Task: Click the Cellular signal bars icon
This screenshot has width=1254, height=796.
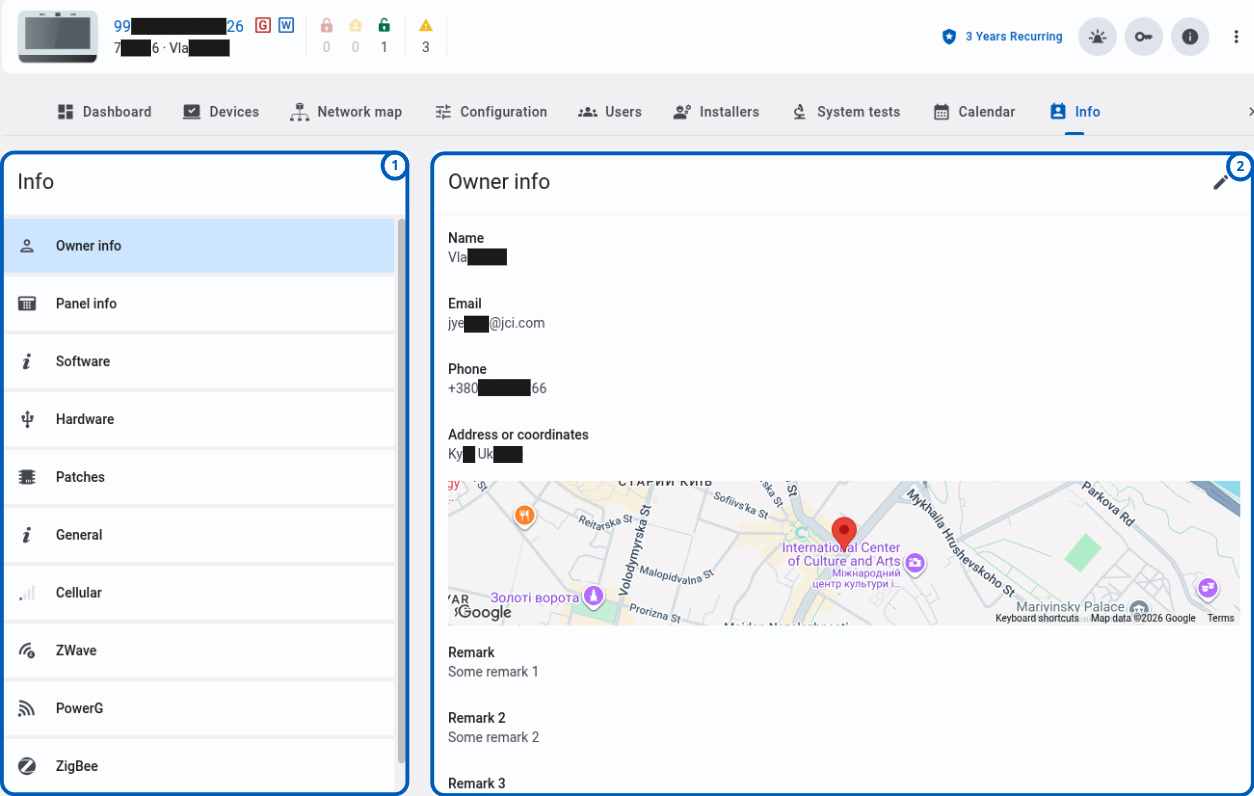Action: pos(27,594)
